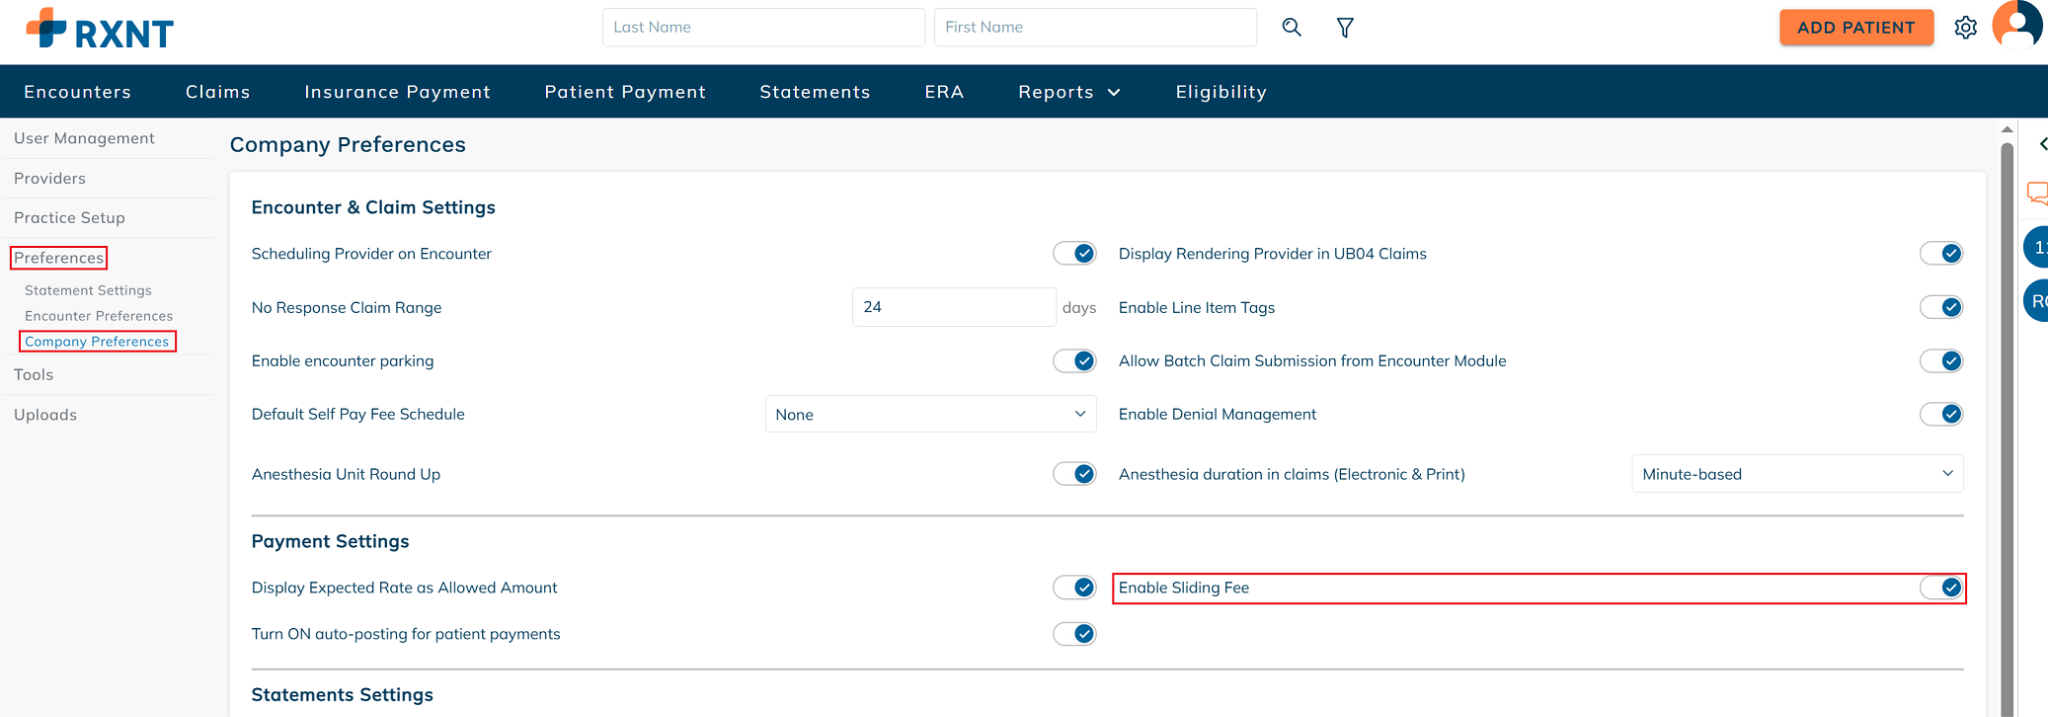Open Providers in sidebar
The image size is (2048, 717).
coord(50,178)
